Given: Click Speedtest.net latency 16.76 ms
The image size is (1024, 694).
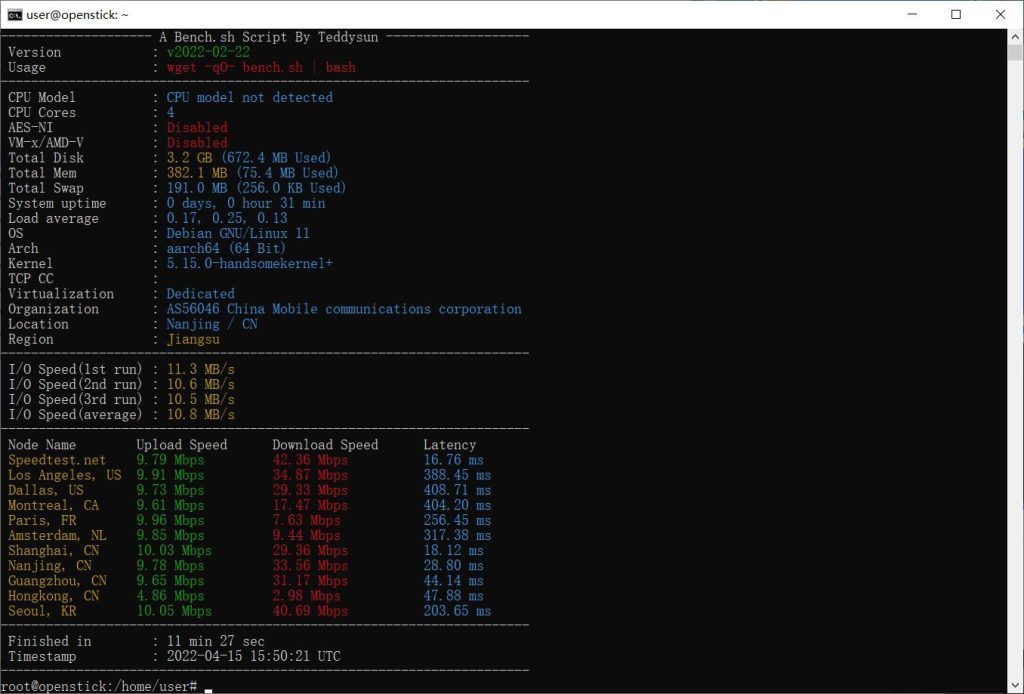Looking at the screenshot, I should click(x=453, y=460).
